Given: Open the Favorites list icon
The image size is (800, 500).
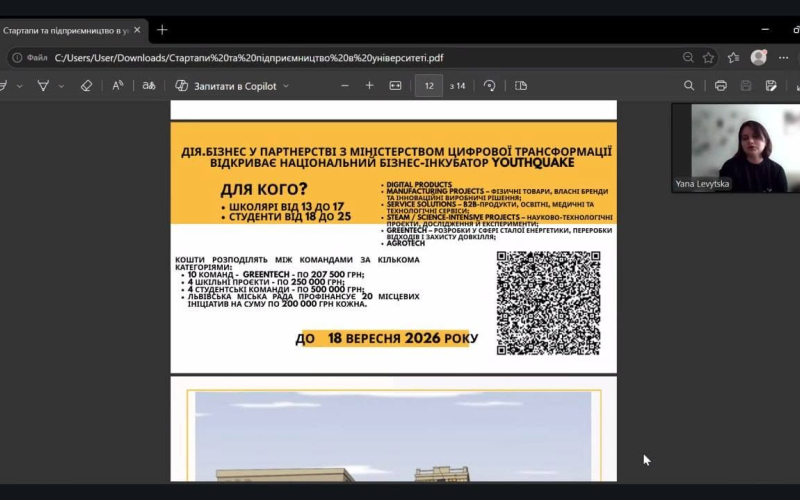Looking at the screenshot, I should pos(734,58).
